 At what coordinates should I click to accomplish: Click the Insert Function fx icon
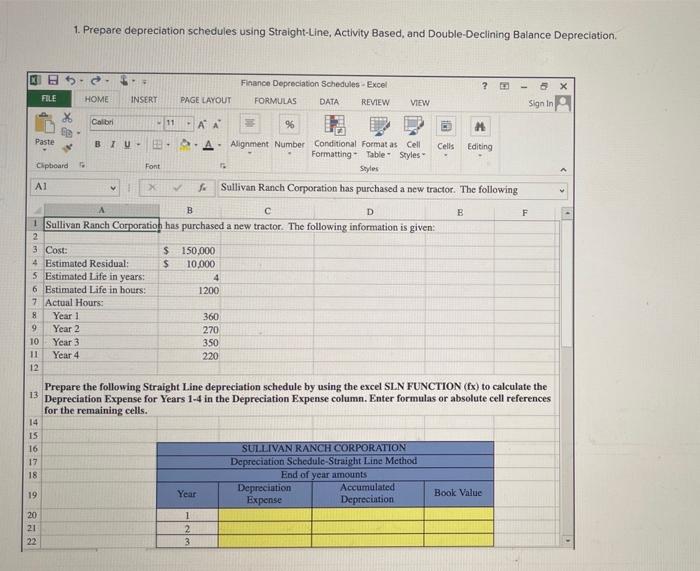pyautogui.click(x=202, y=188)
